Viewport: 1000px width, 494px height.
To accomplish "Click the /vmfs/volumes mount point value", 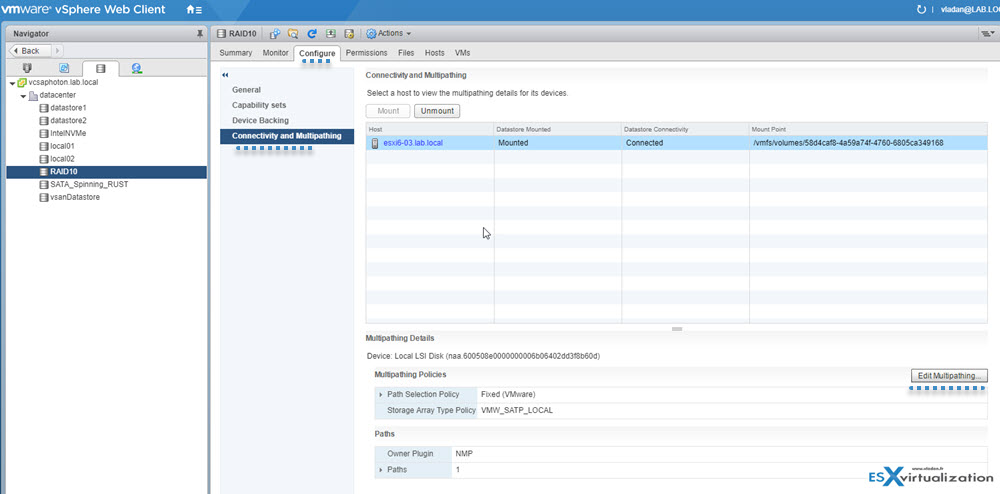I will (x=848, y=143).
